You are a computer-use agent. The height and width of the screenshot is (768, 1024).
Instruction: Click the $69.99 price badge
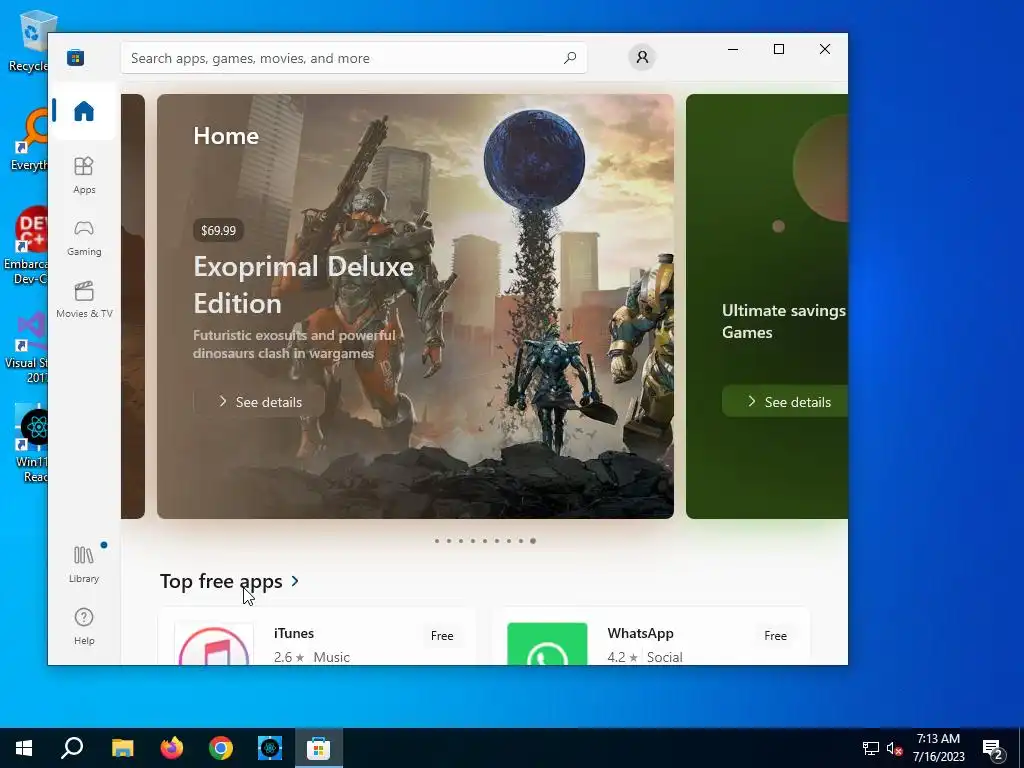pos(218,230)
